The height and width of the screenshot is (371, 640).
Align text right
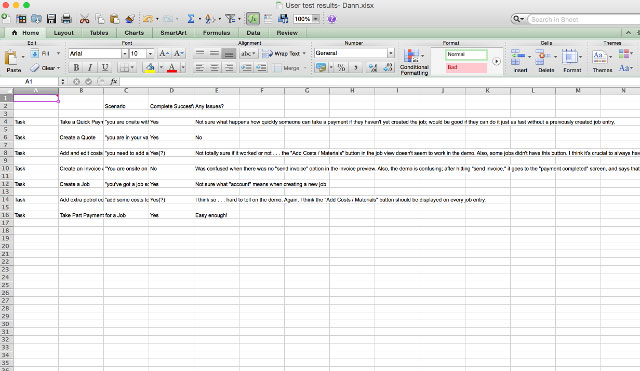229,68
